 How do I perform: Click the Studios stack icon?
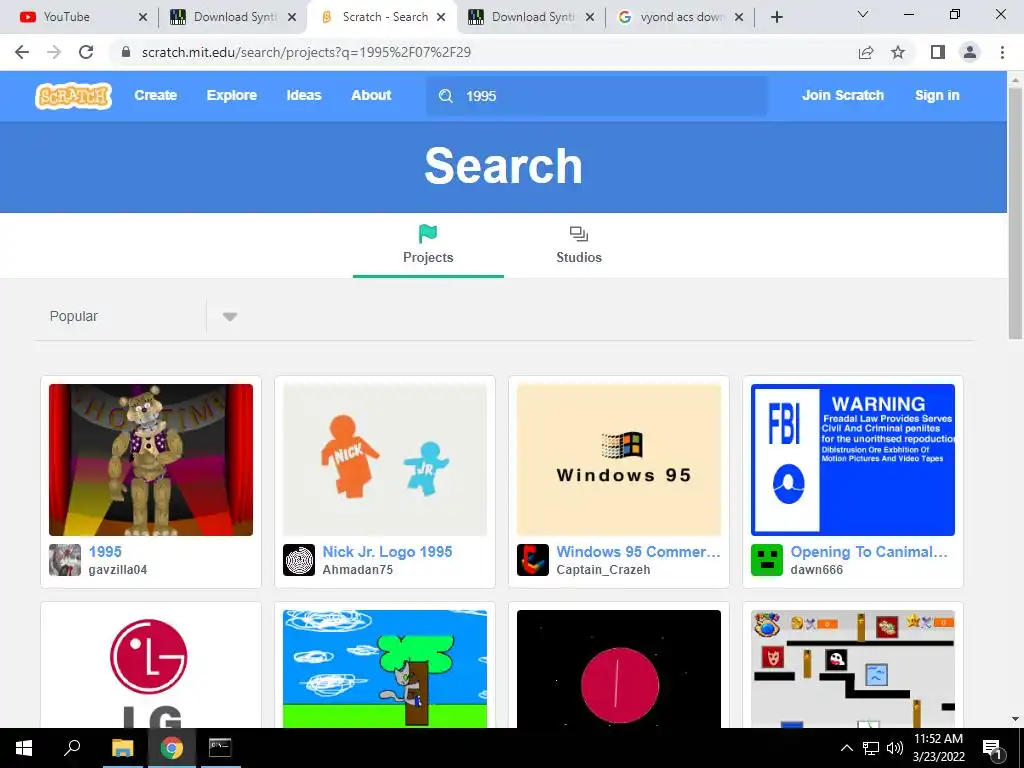click(579, 233)
